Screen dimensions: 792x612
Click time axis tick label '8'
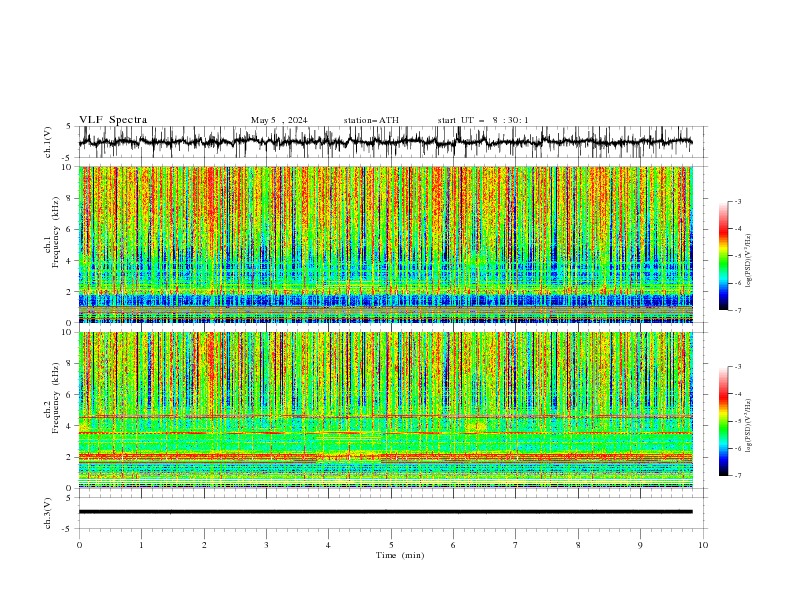coord(578,545)
